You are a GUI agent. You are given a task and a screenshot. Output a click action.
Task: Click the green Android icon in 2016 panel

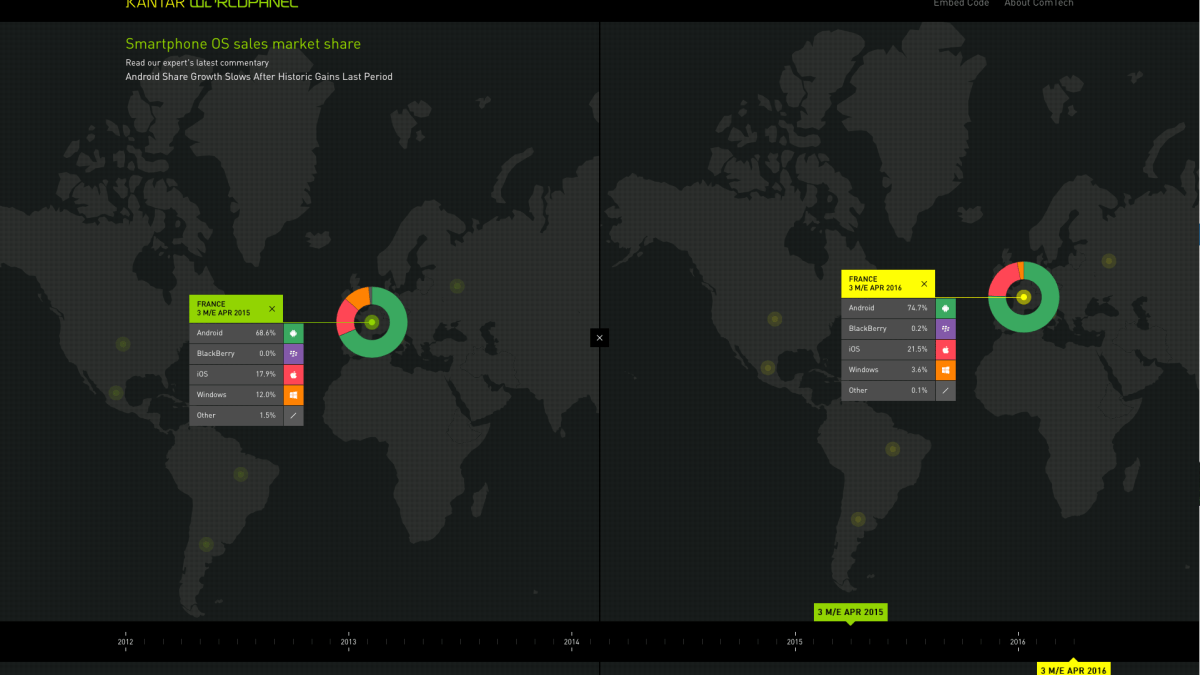tap(945, 308)
